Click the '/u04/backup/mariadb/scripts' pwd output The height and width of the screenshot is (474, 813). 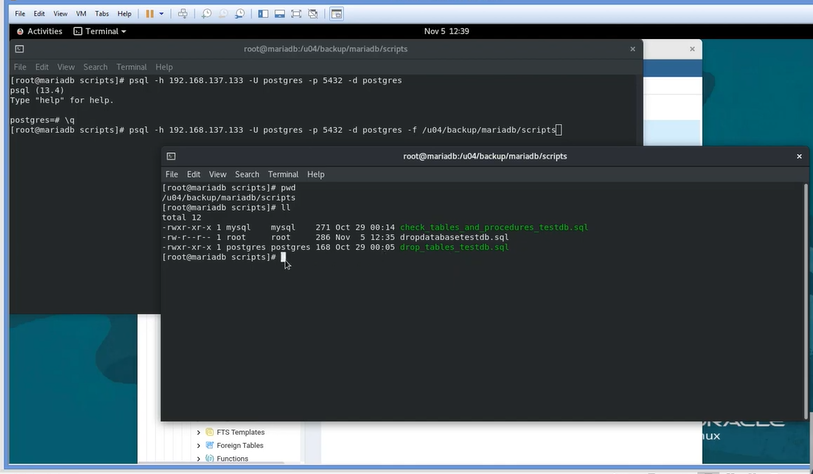click(x=229, y=198)
